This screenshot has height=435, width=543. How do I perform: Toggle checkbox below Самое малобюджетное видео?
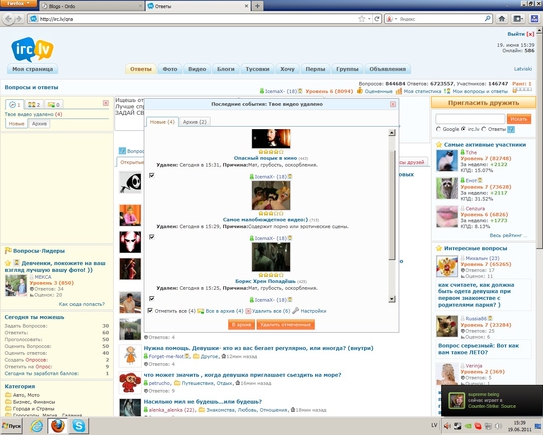[x=152, y=237]
